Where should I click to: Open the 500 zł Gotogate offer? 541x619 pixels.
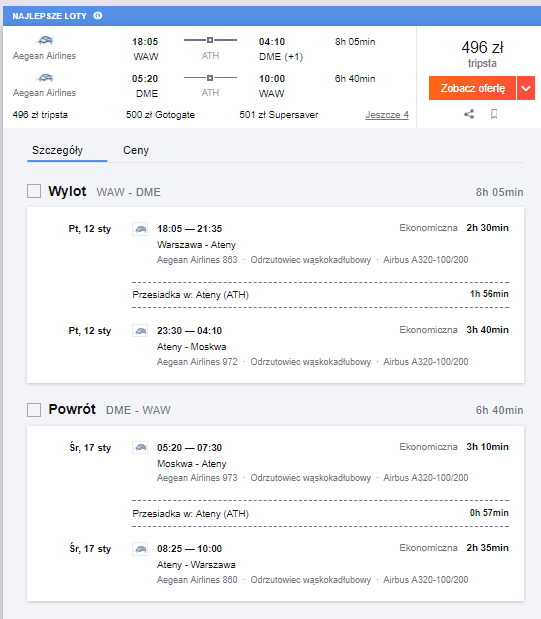tap(160, 115)
